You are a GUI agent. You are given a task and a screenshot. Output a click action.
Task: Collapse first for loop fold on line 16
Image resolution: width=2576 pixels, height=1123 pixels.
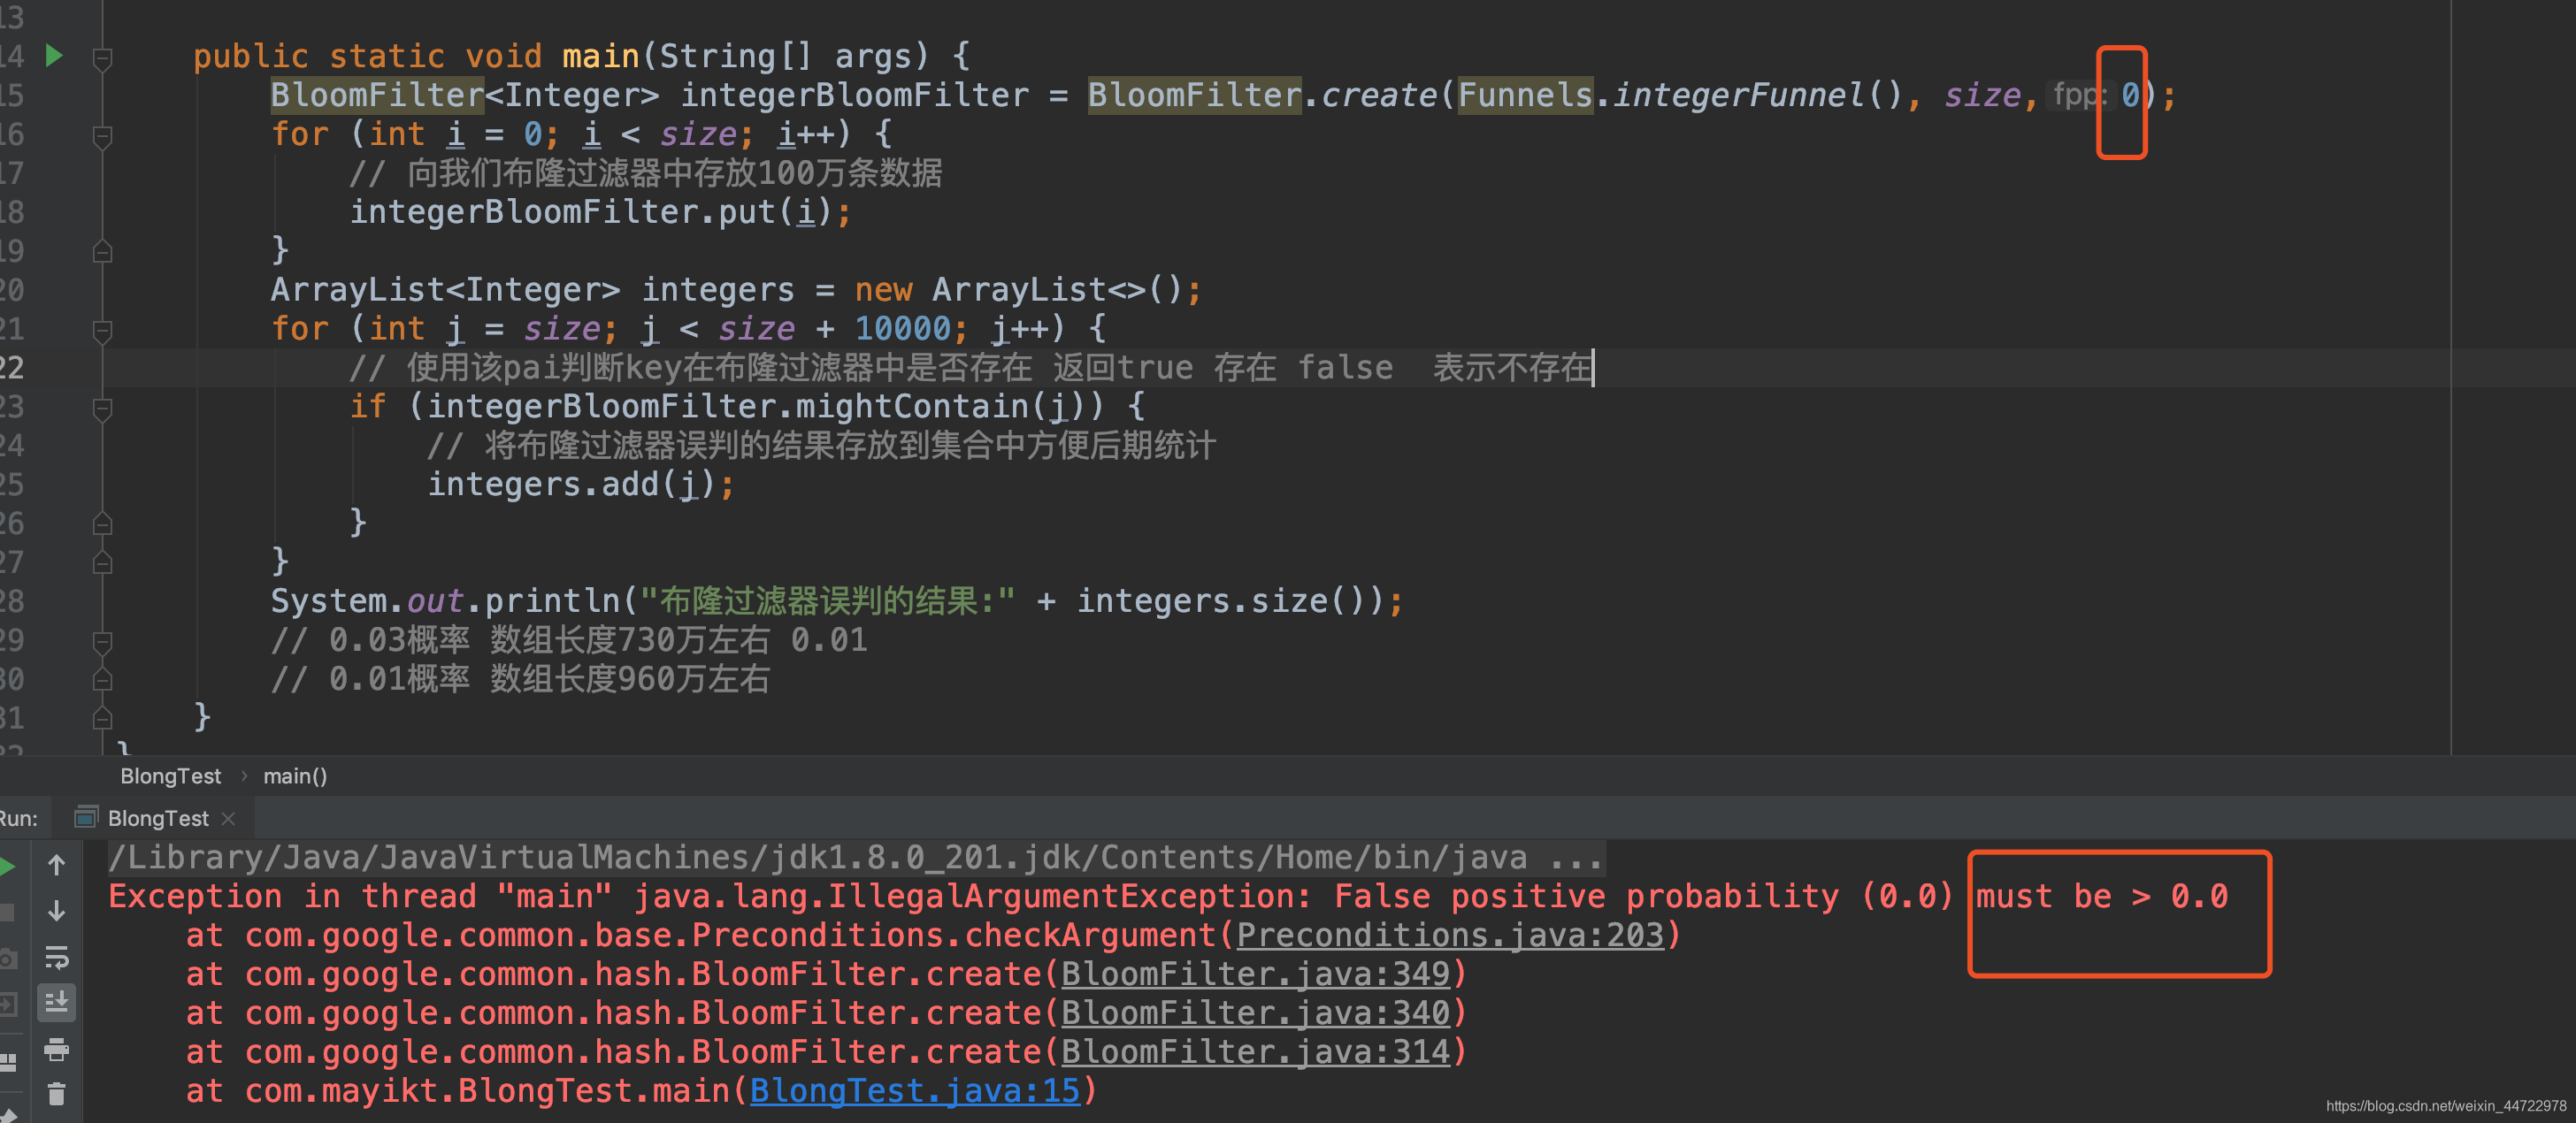pyautogui.click(x=102, y=136)
